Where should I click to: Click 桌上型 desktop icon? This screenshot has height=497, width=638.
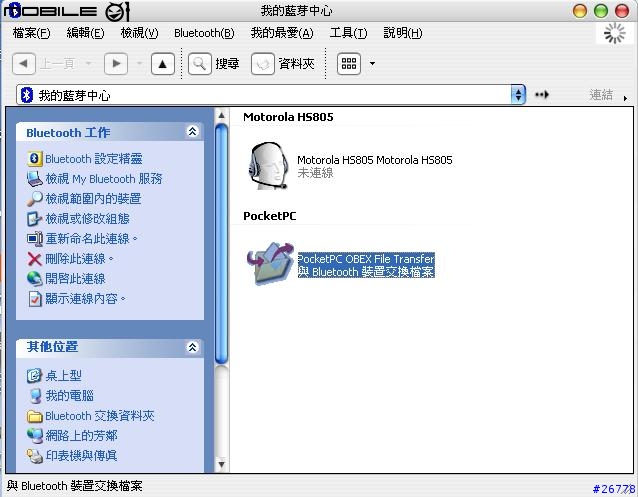point(35,376)
